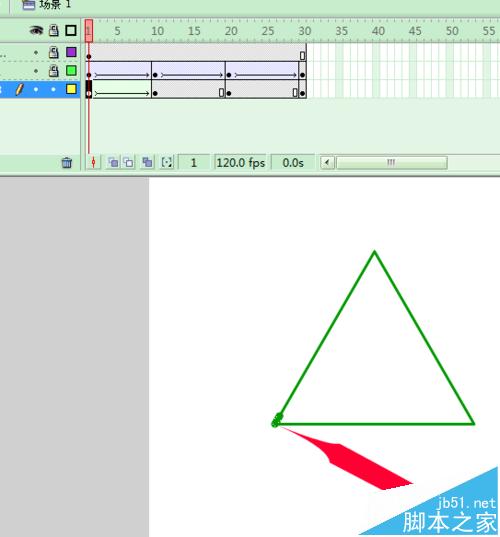Viewport: 500px width, 537px height.
Task: Click frame 45 on the timeline ruler
Action: coord(415,31)
